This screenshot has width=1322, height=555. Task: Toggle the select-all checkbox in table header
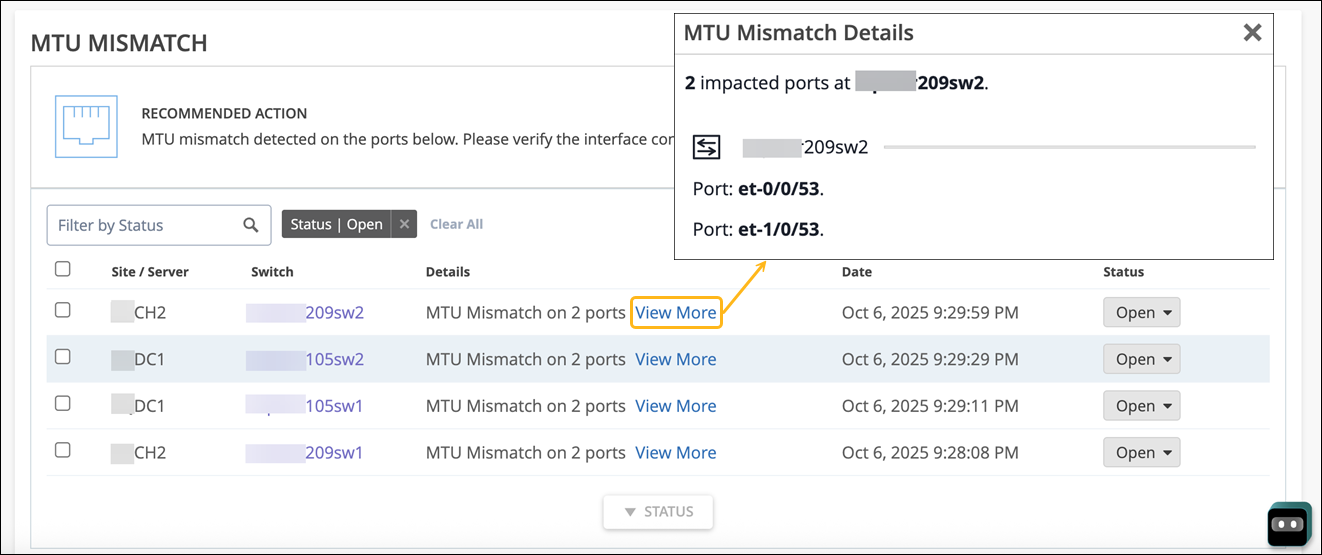coord(63,269)
